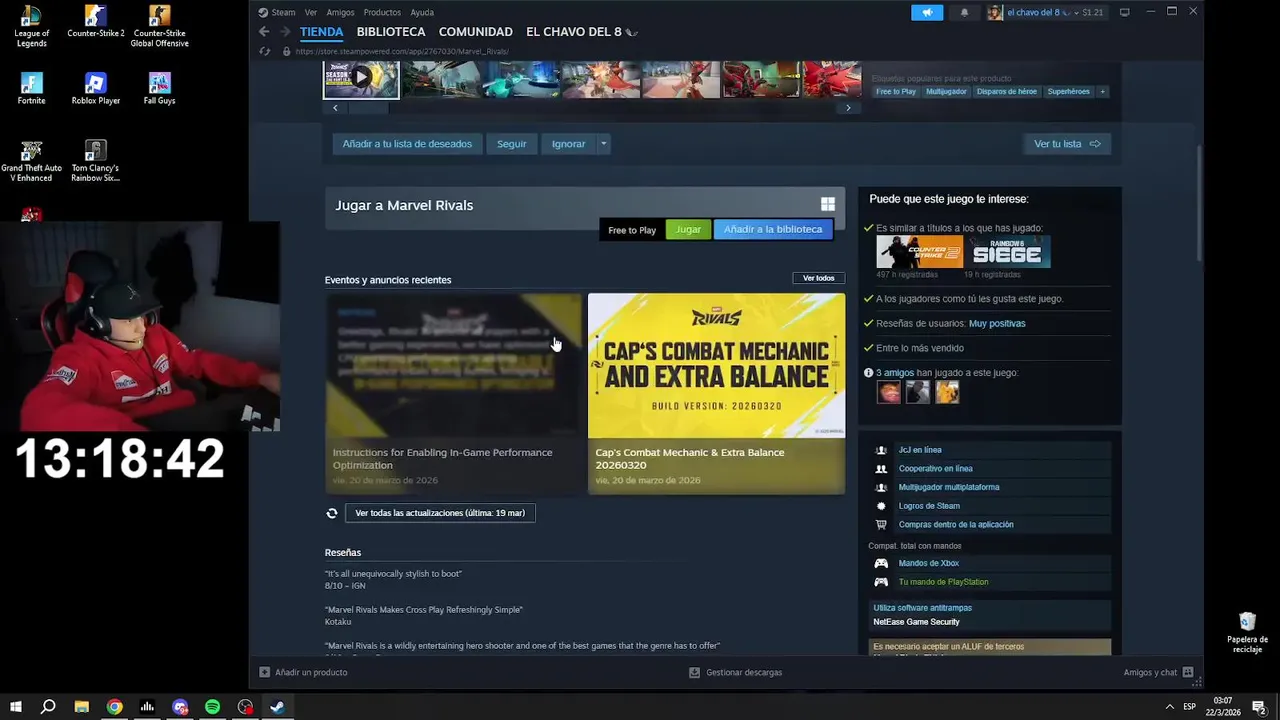This screenshot has height=720, width=1280.
Task: Play the Season trailer video thumbnail
Action: pos(361,79)
